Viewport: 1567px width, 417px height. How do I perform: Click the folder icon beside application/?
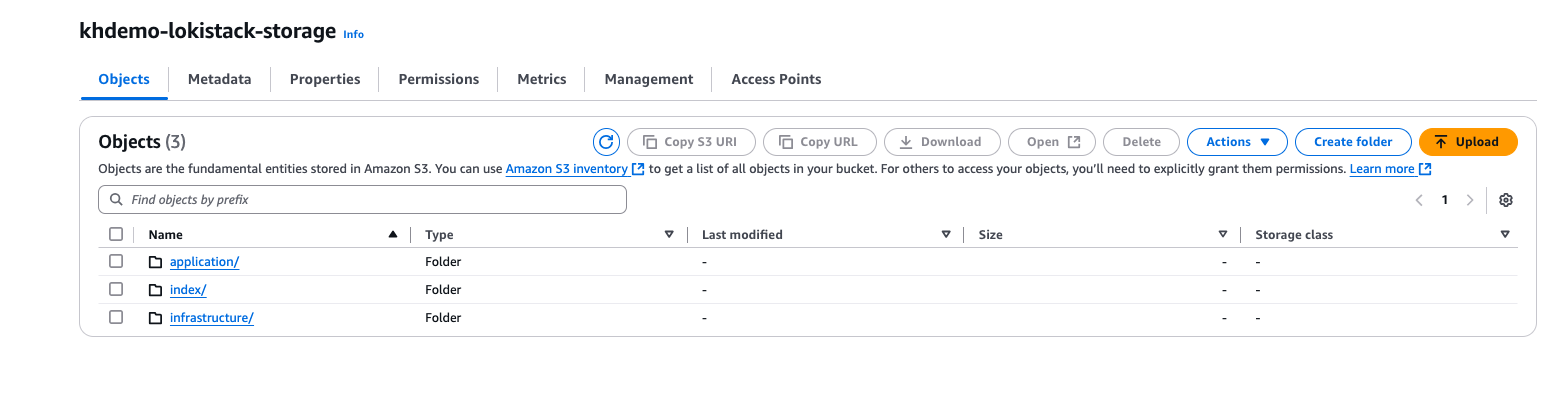coord(155,262)
